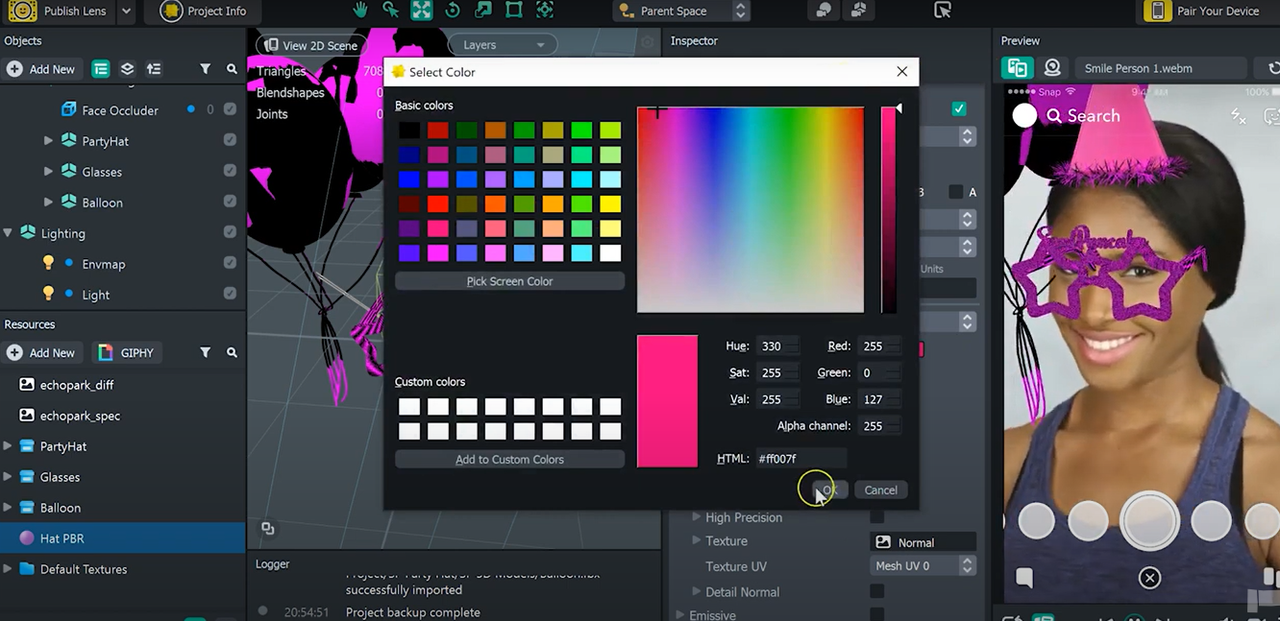This screenshot has height=621, width=1280.
Task: Click the layers stack icon in Objects panel
Action: tap(127, 69)
